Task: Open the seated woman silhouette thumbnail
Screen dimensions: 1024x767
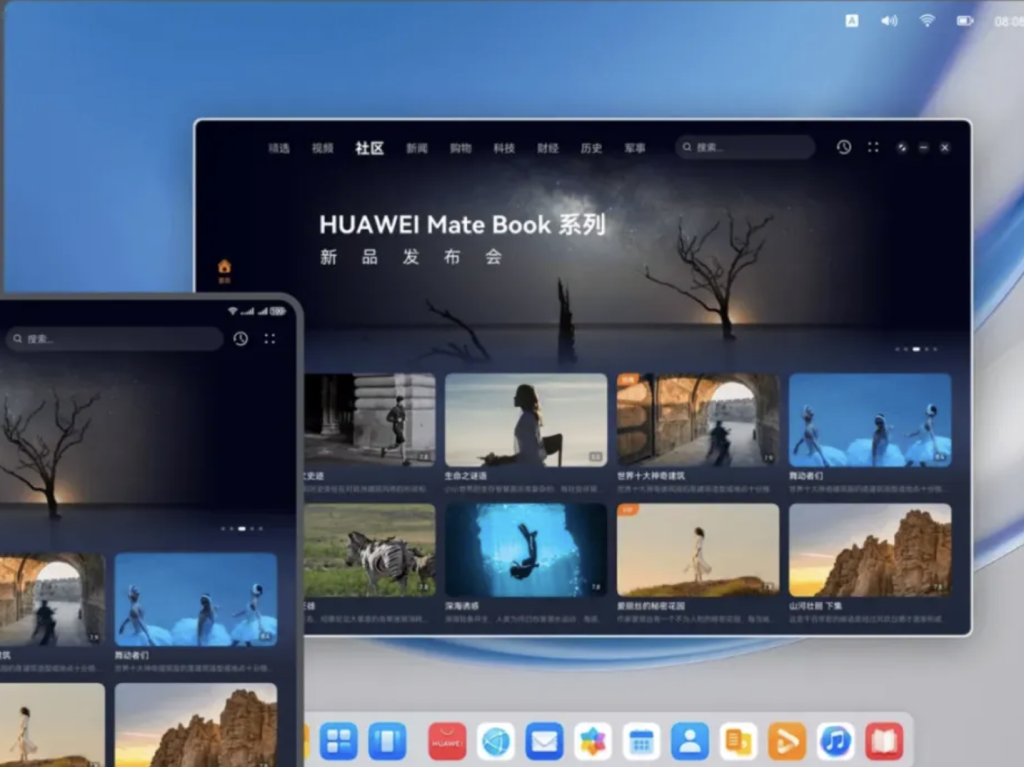Action: (x=526, y=419)
